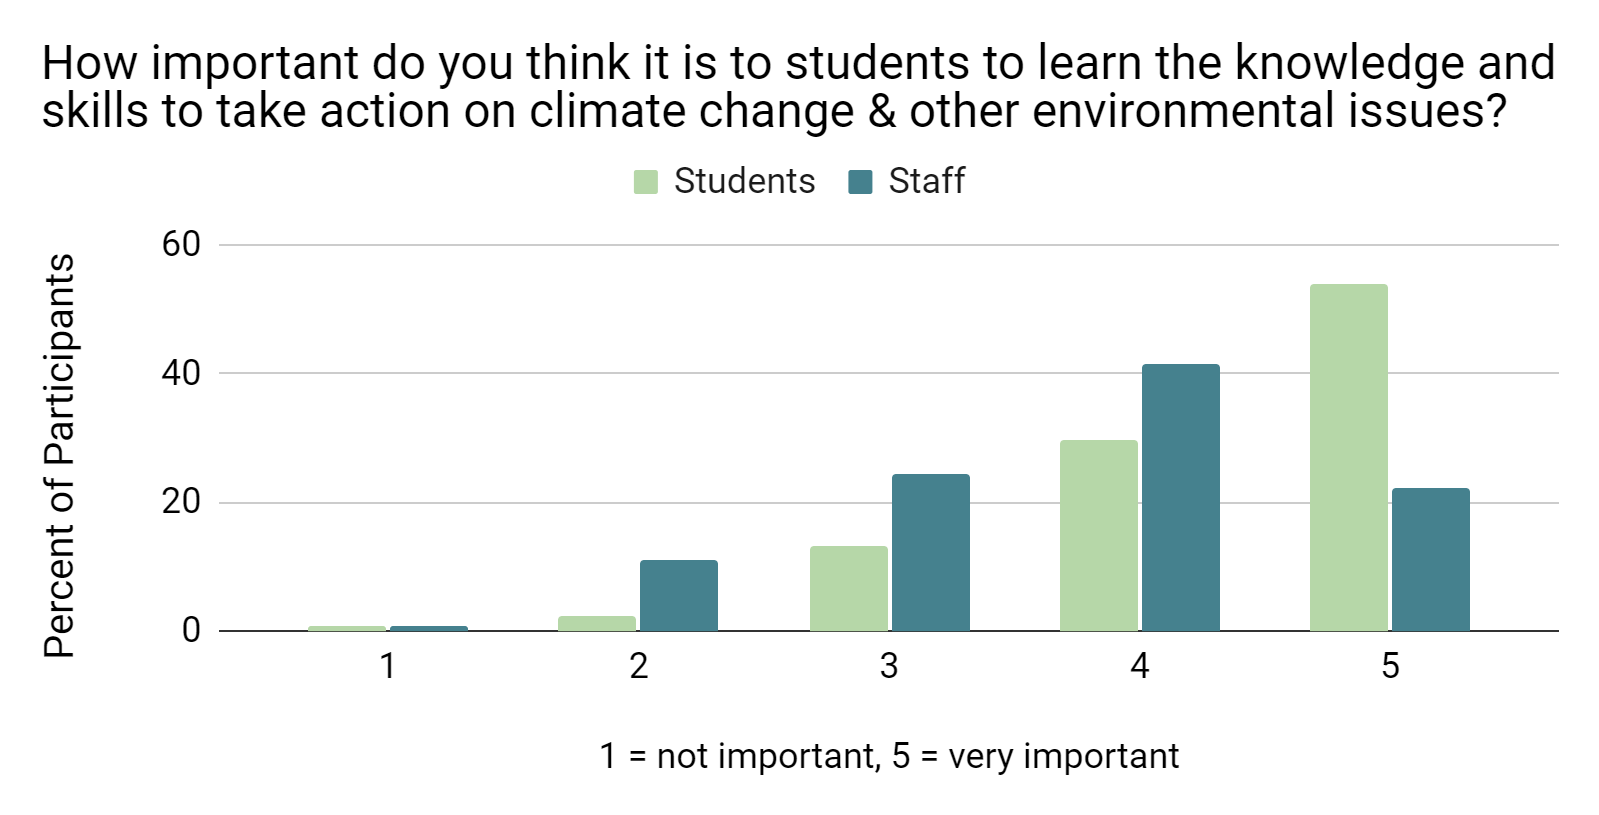Select the Staff legend label
This screenshot has height=815, width=1599.
(x=926, y=181)
